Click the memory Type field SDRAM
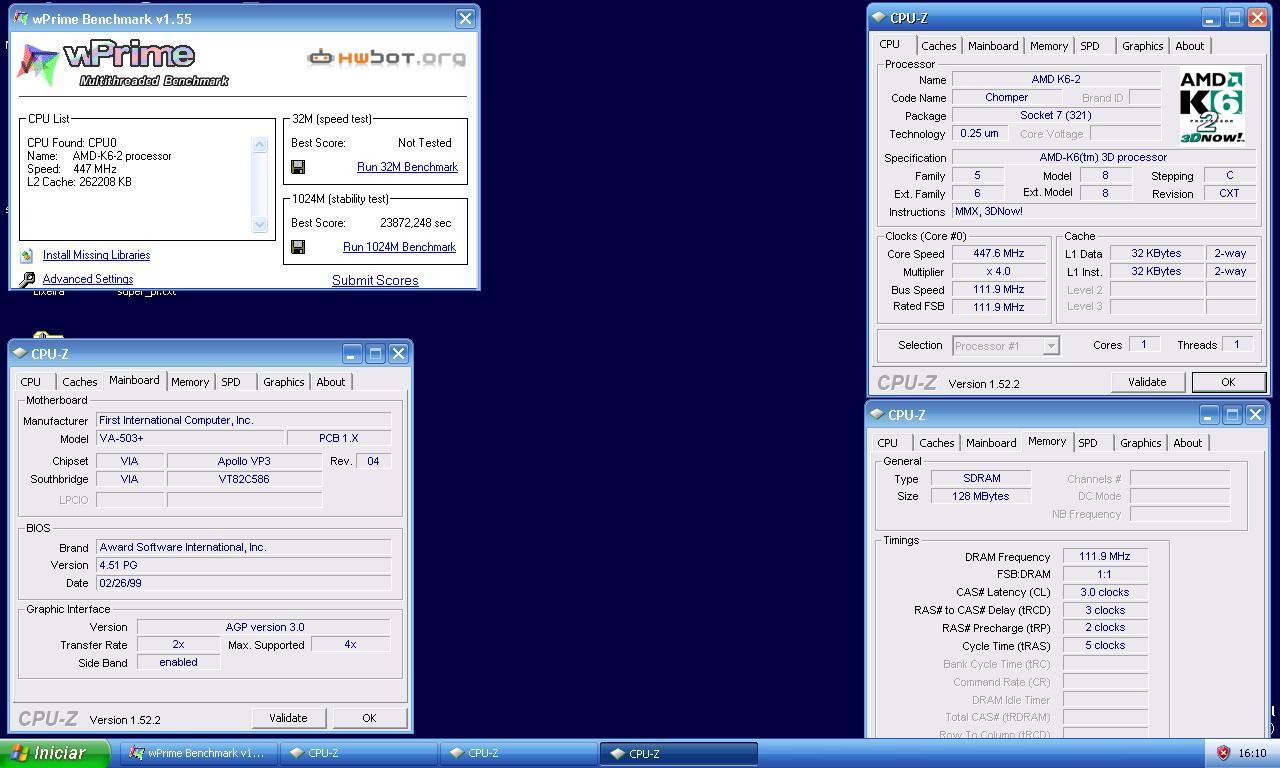This screenshot has width=1280, height=768. (x=981, y=479)
